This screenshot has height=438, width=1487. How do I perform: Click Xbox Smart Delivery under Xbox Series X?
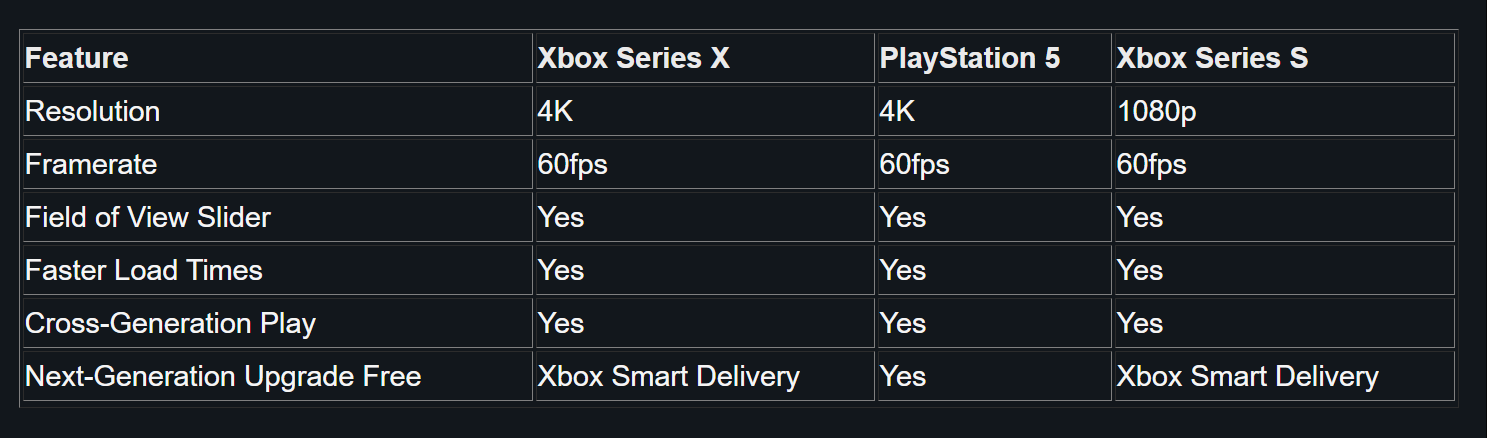click(669, 376)
